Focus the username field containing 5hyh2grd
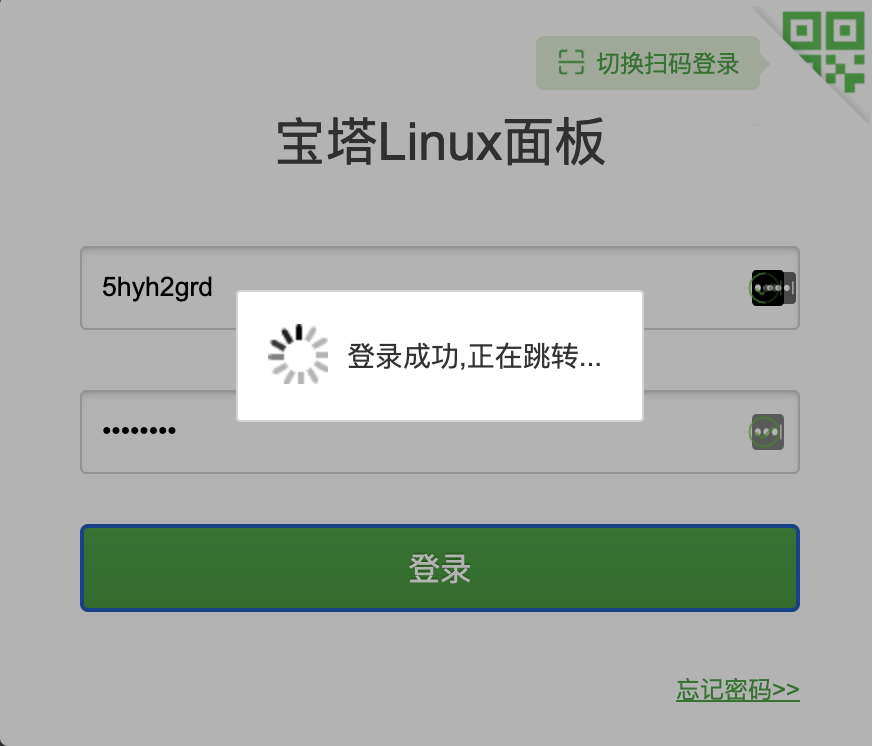 click(x=440, y=288)
